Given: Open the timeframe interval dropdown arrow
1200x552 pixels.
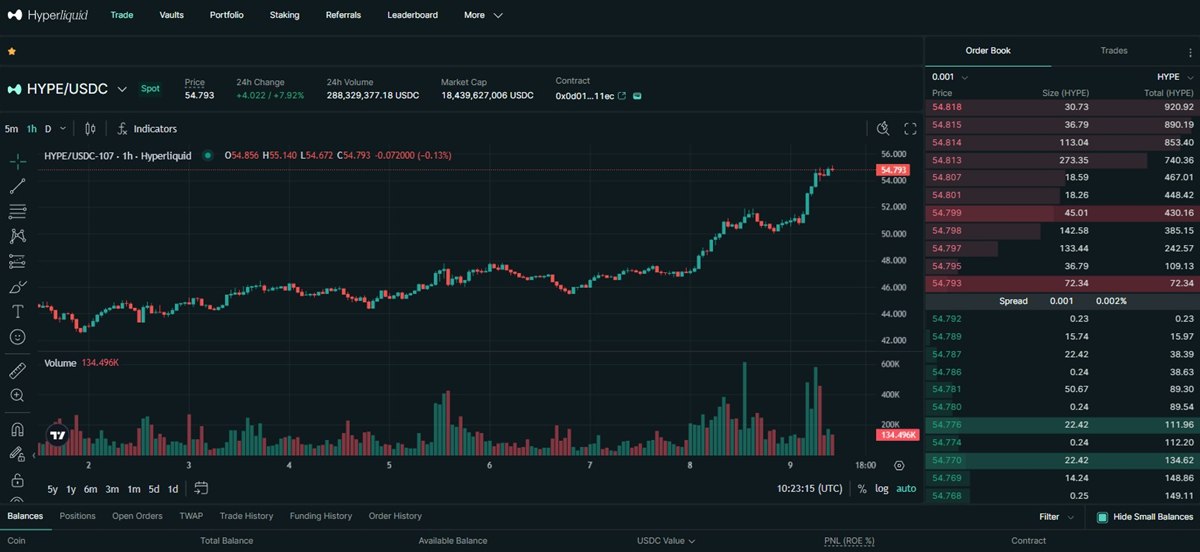Looking at the screenshot, I should point(63,128).
